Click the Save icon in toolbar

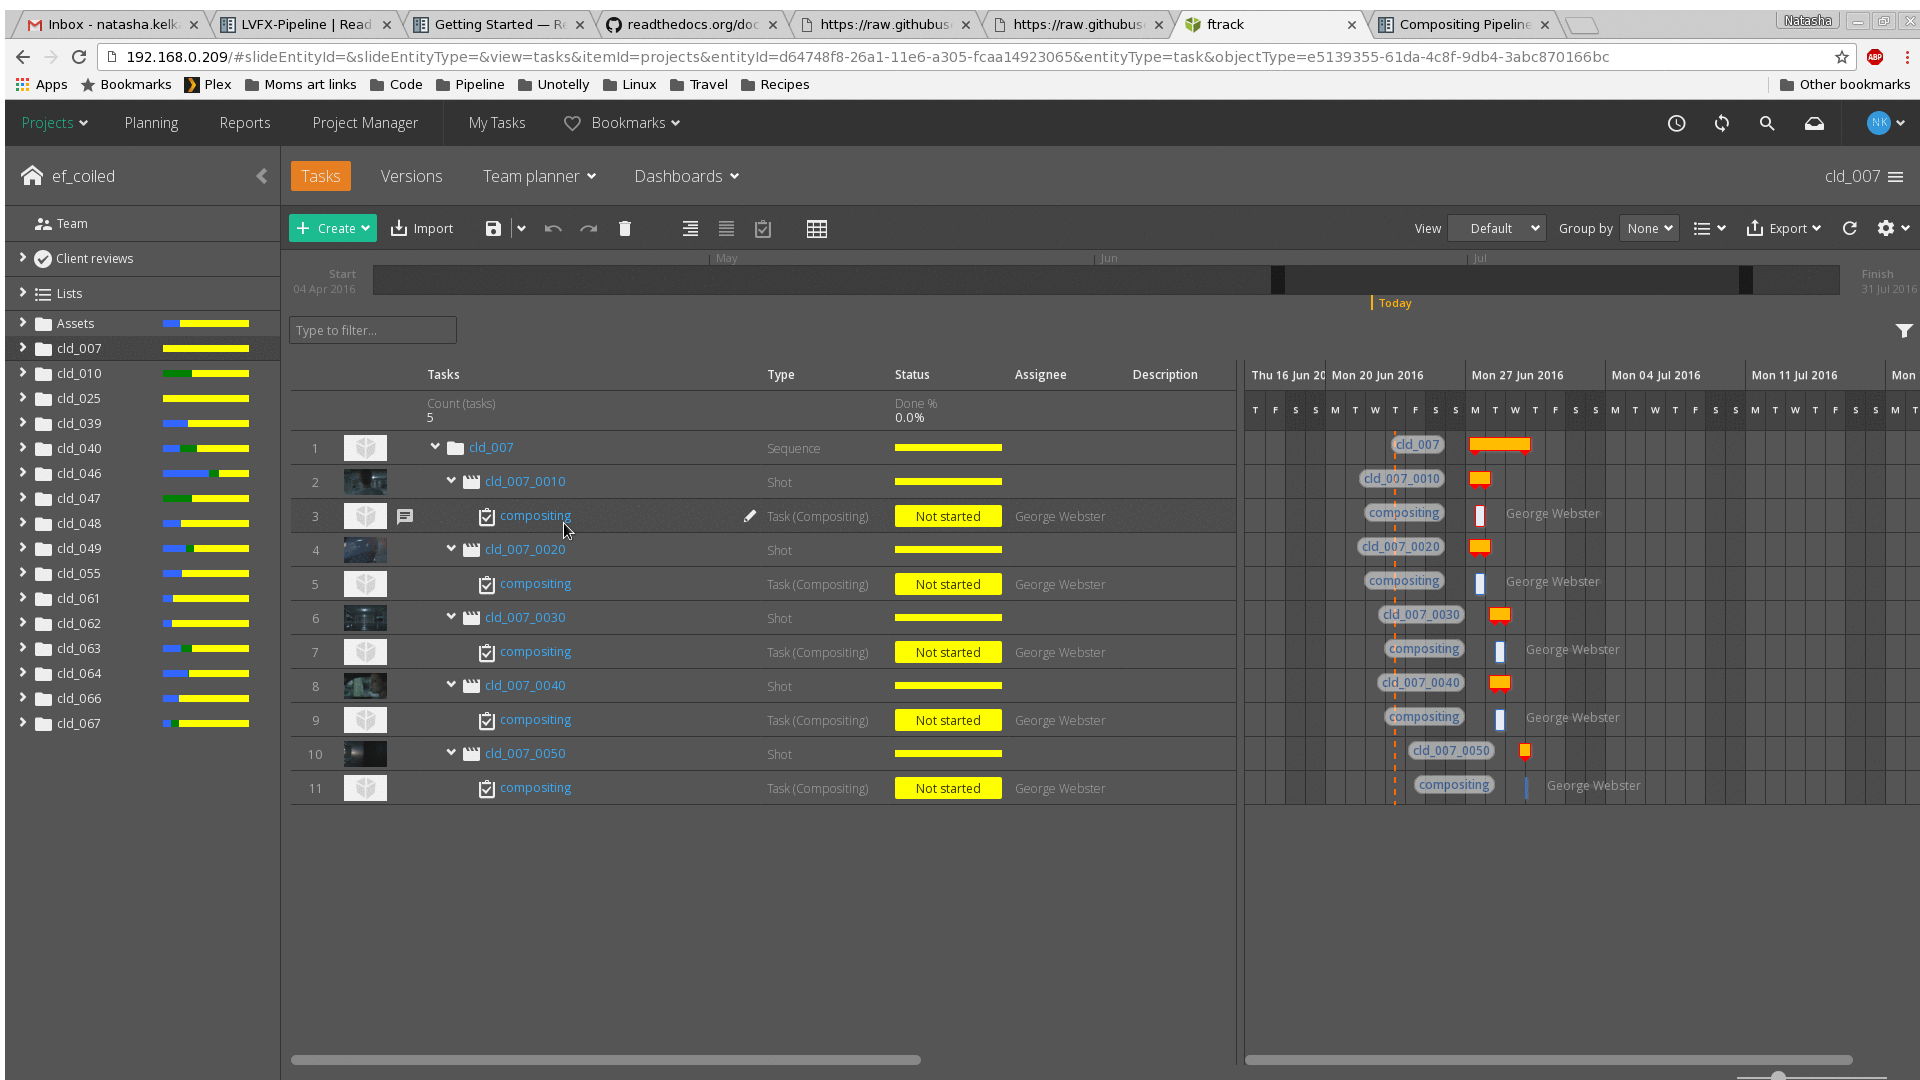(x=493, y=229)
